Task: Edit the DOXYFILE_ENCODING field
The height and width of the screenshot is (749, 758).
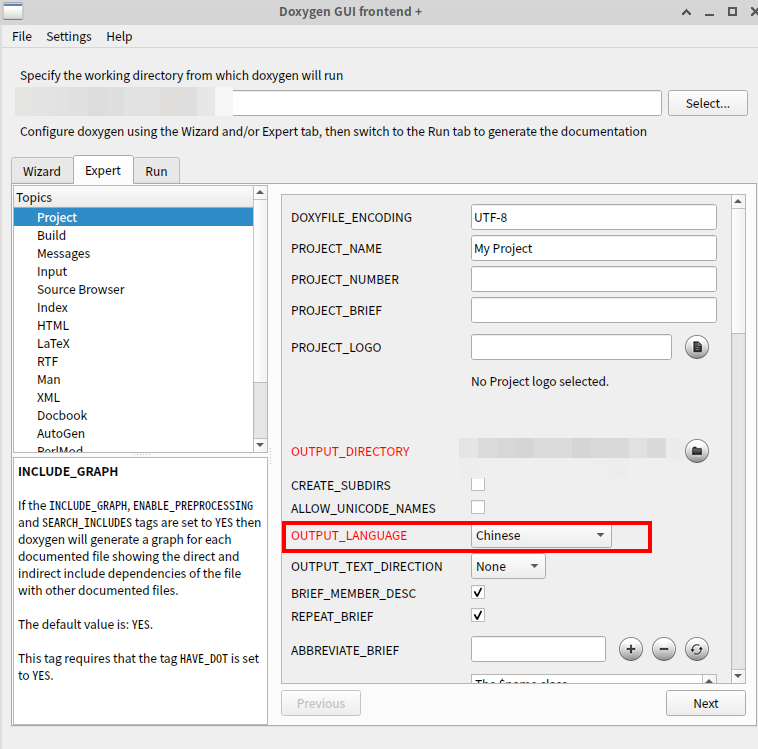Action: [x=594, y=217]
